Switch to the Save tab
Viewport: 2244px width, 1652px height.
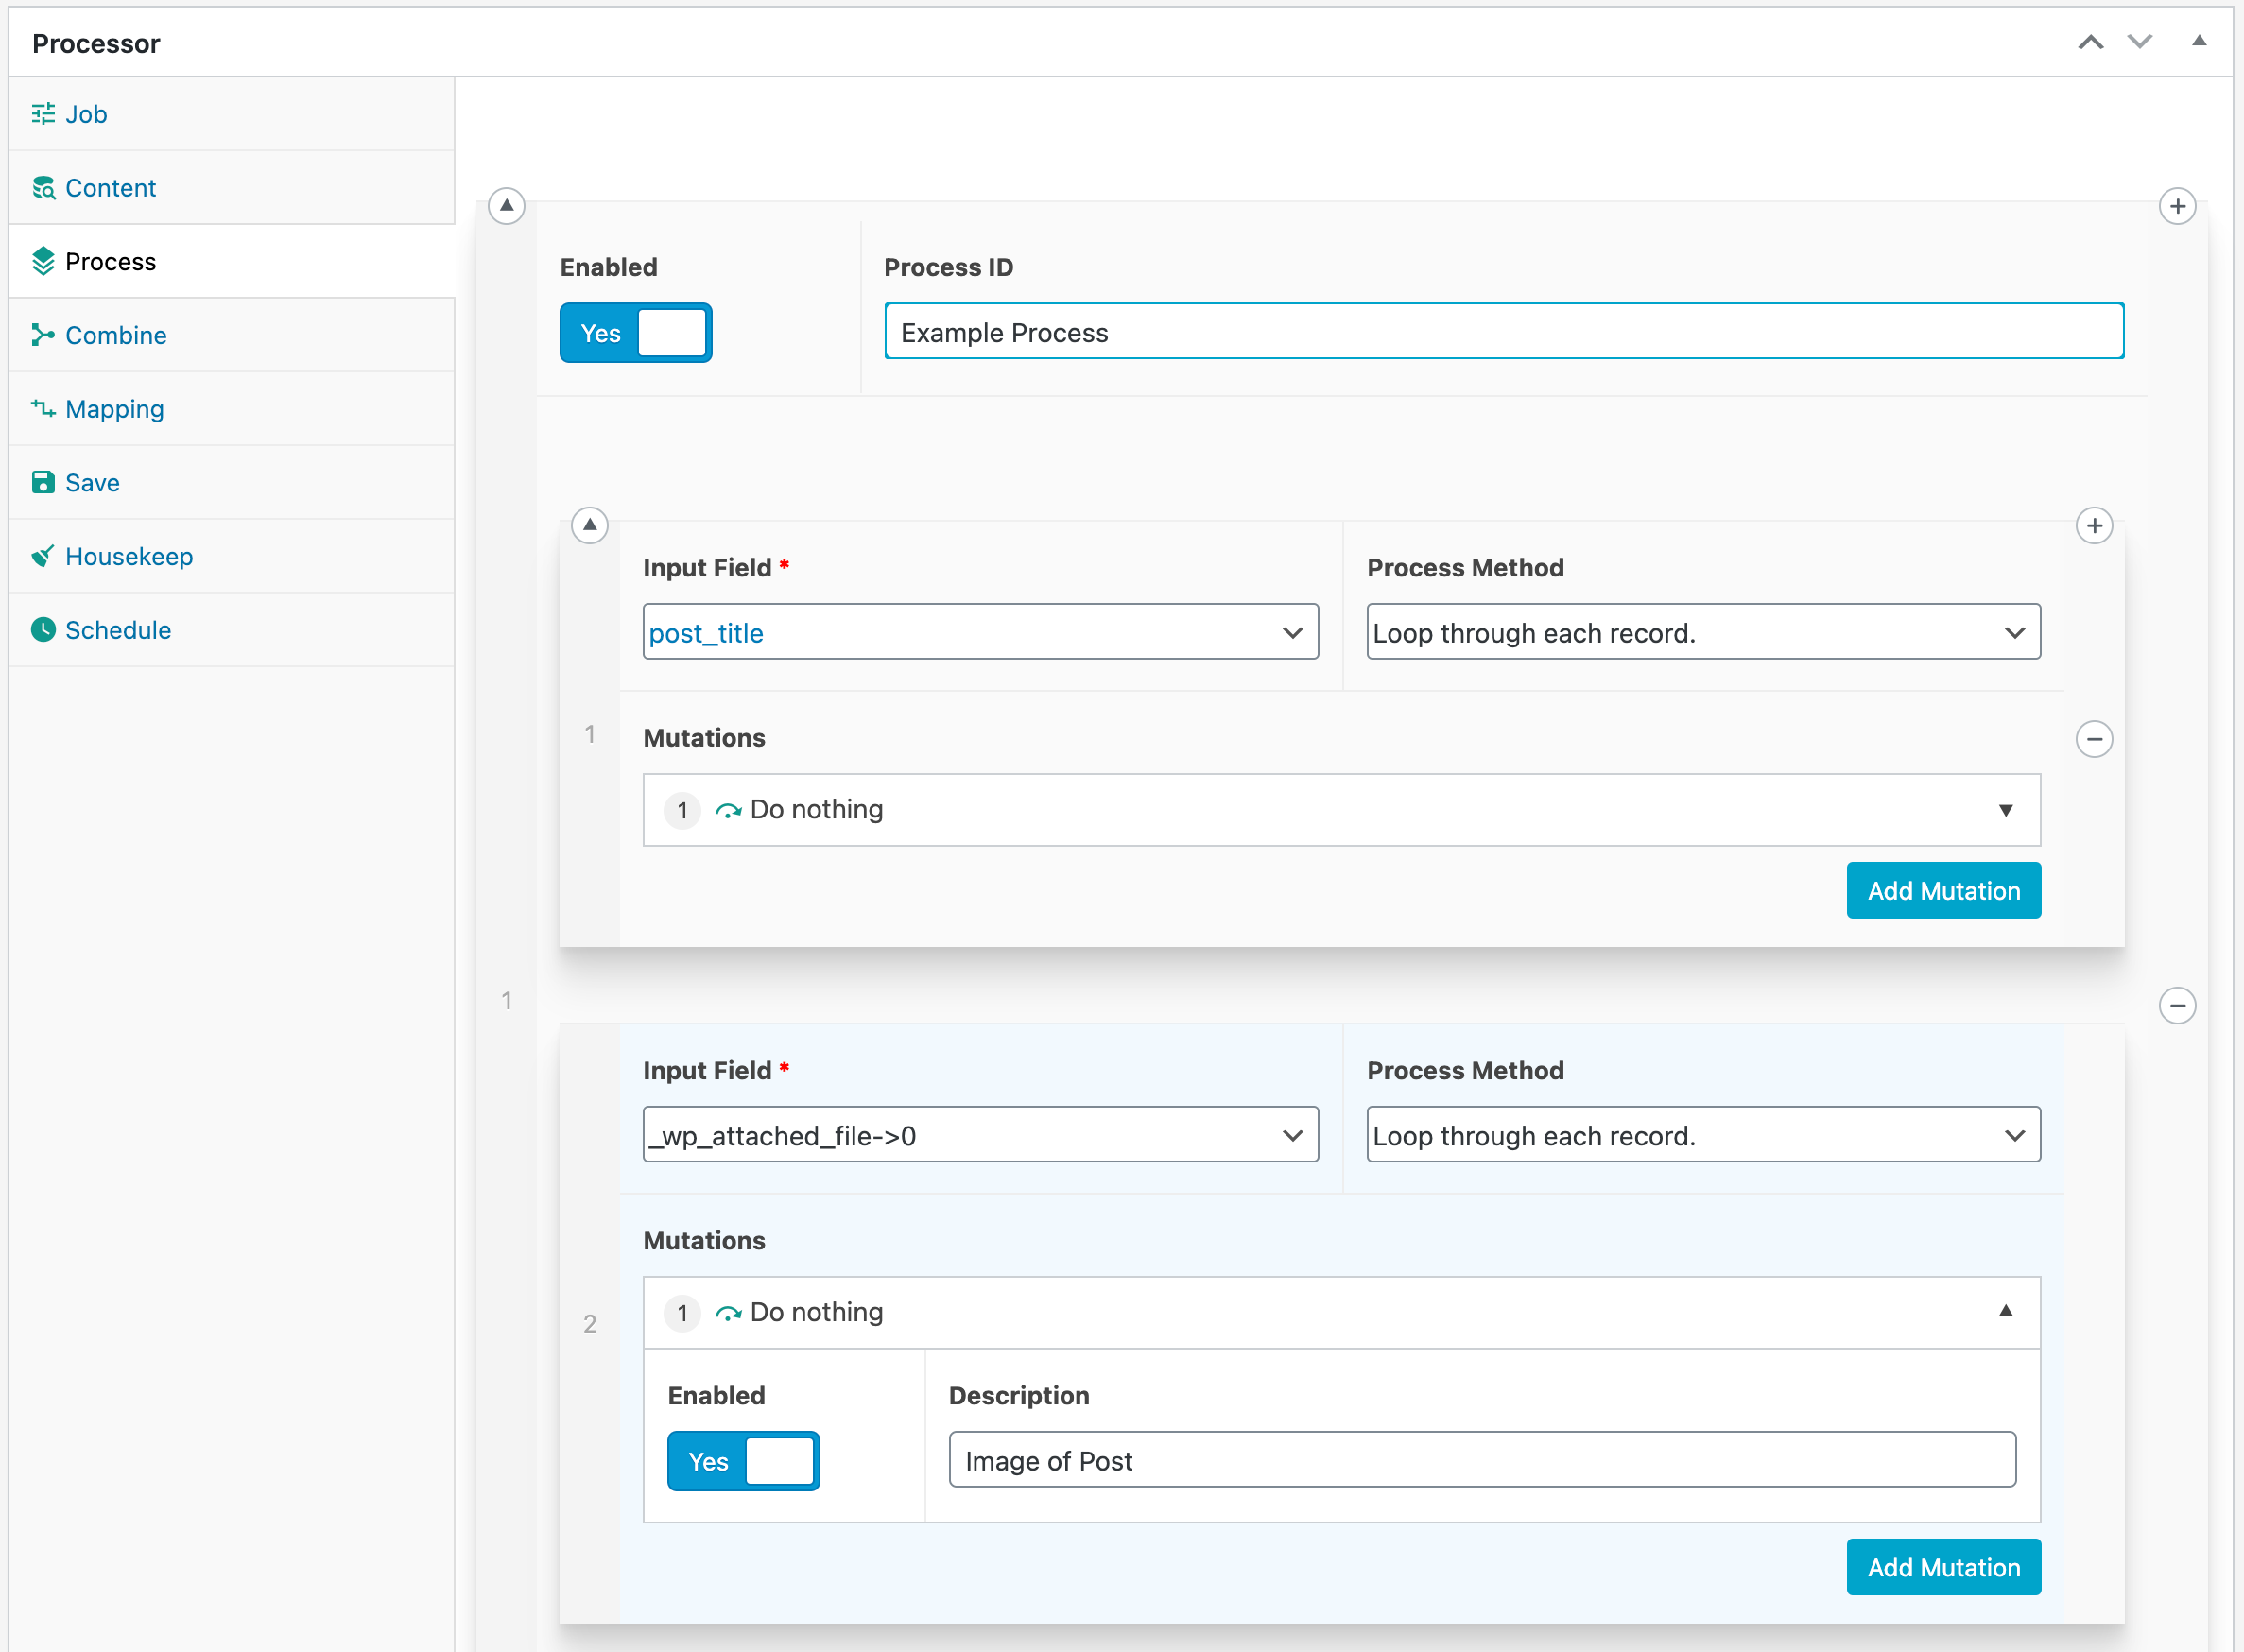pos(232,482)
